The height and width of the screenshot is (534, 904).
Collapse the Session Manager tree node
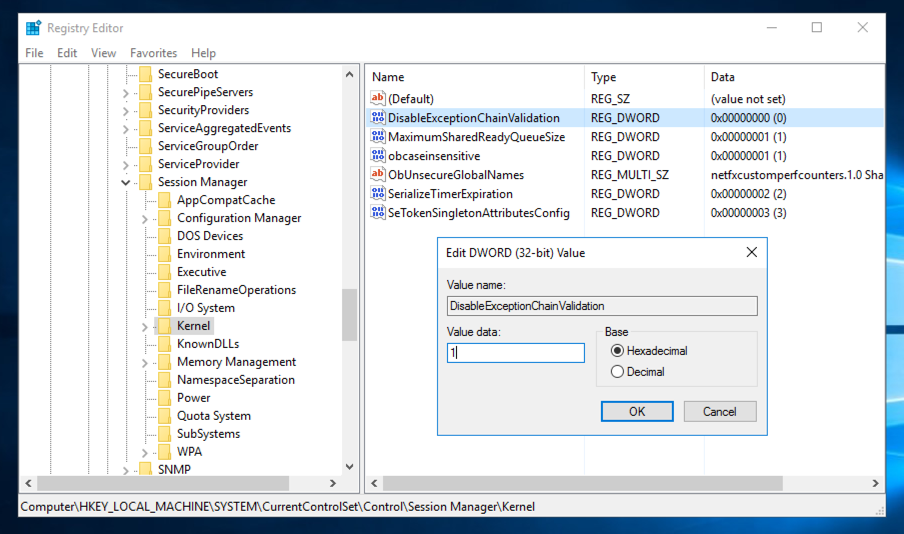(x=126, y=183)
